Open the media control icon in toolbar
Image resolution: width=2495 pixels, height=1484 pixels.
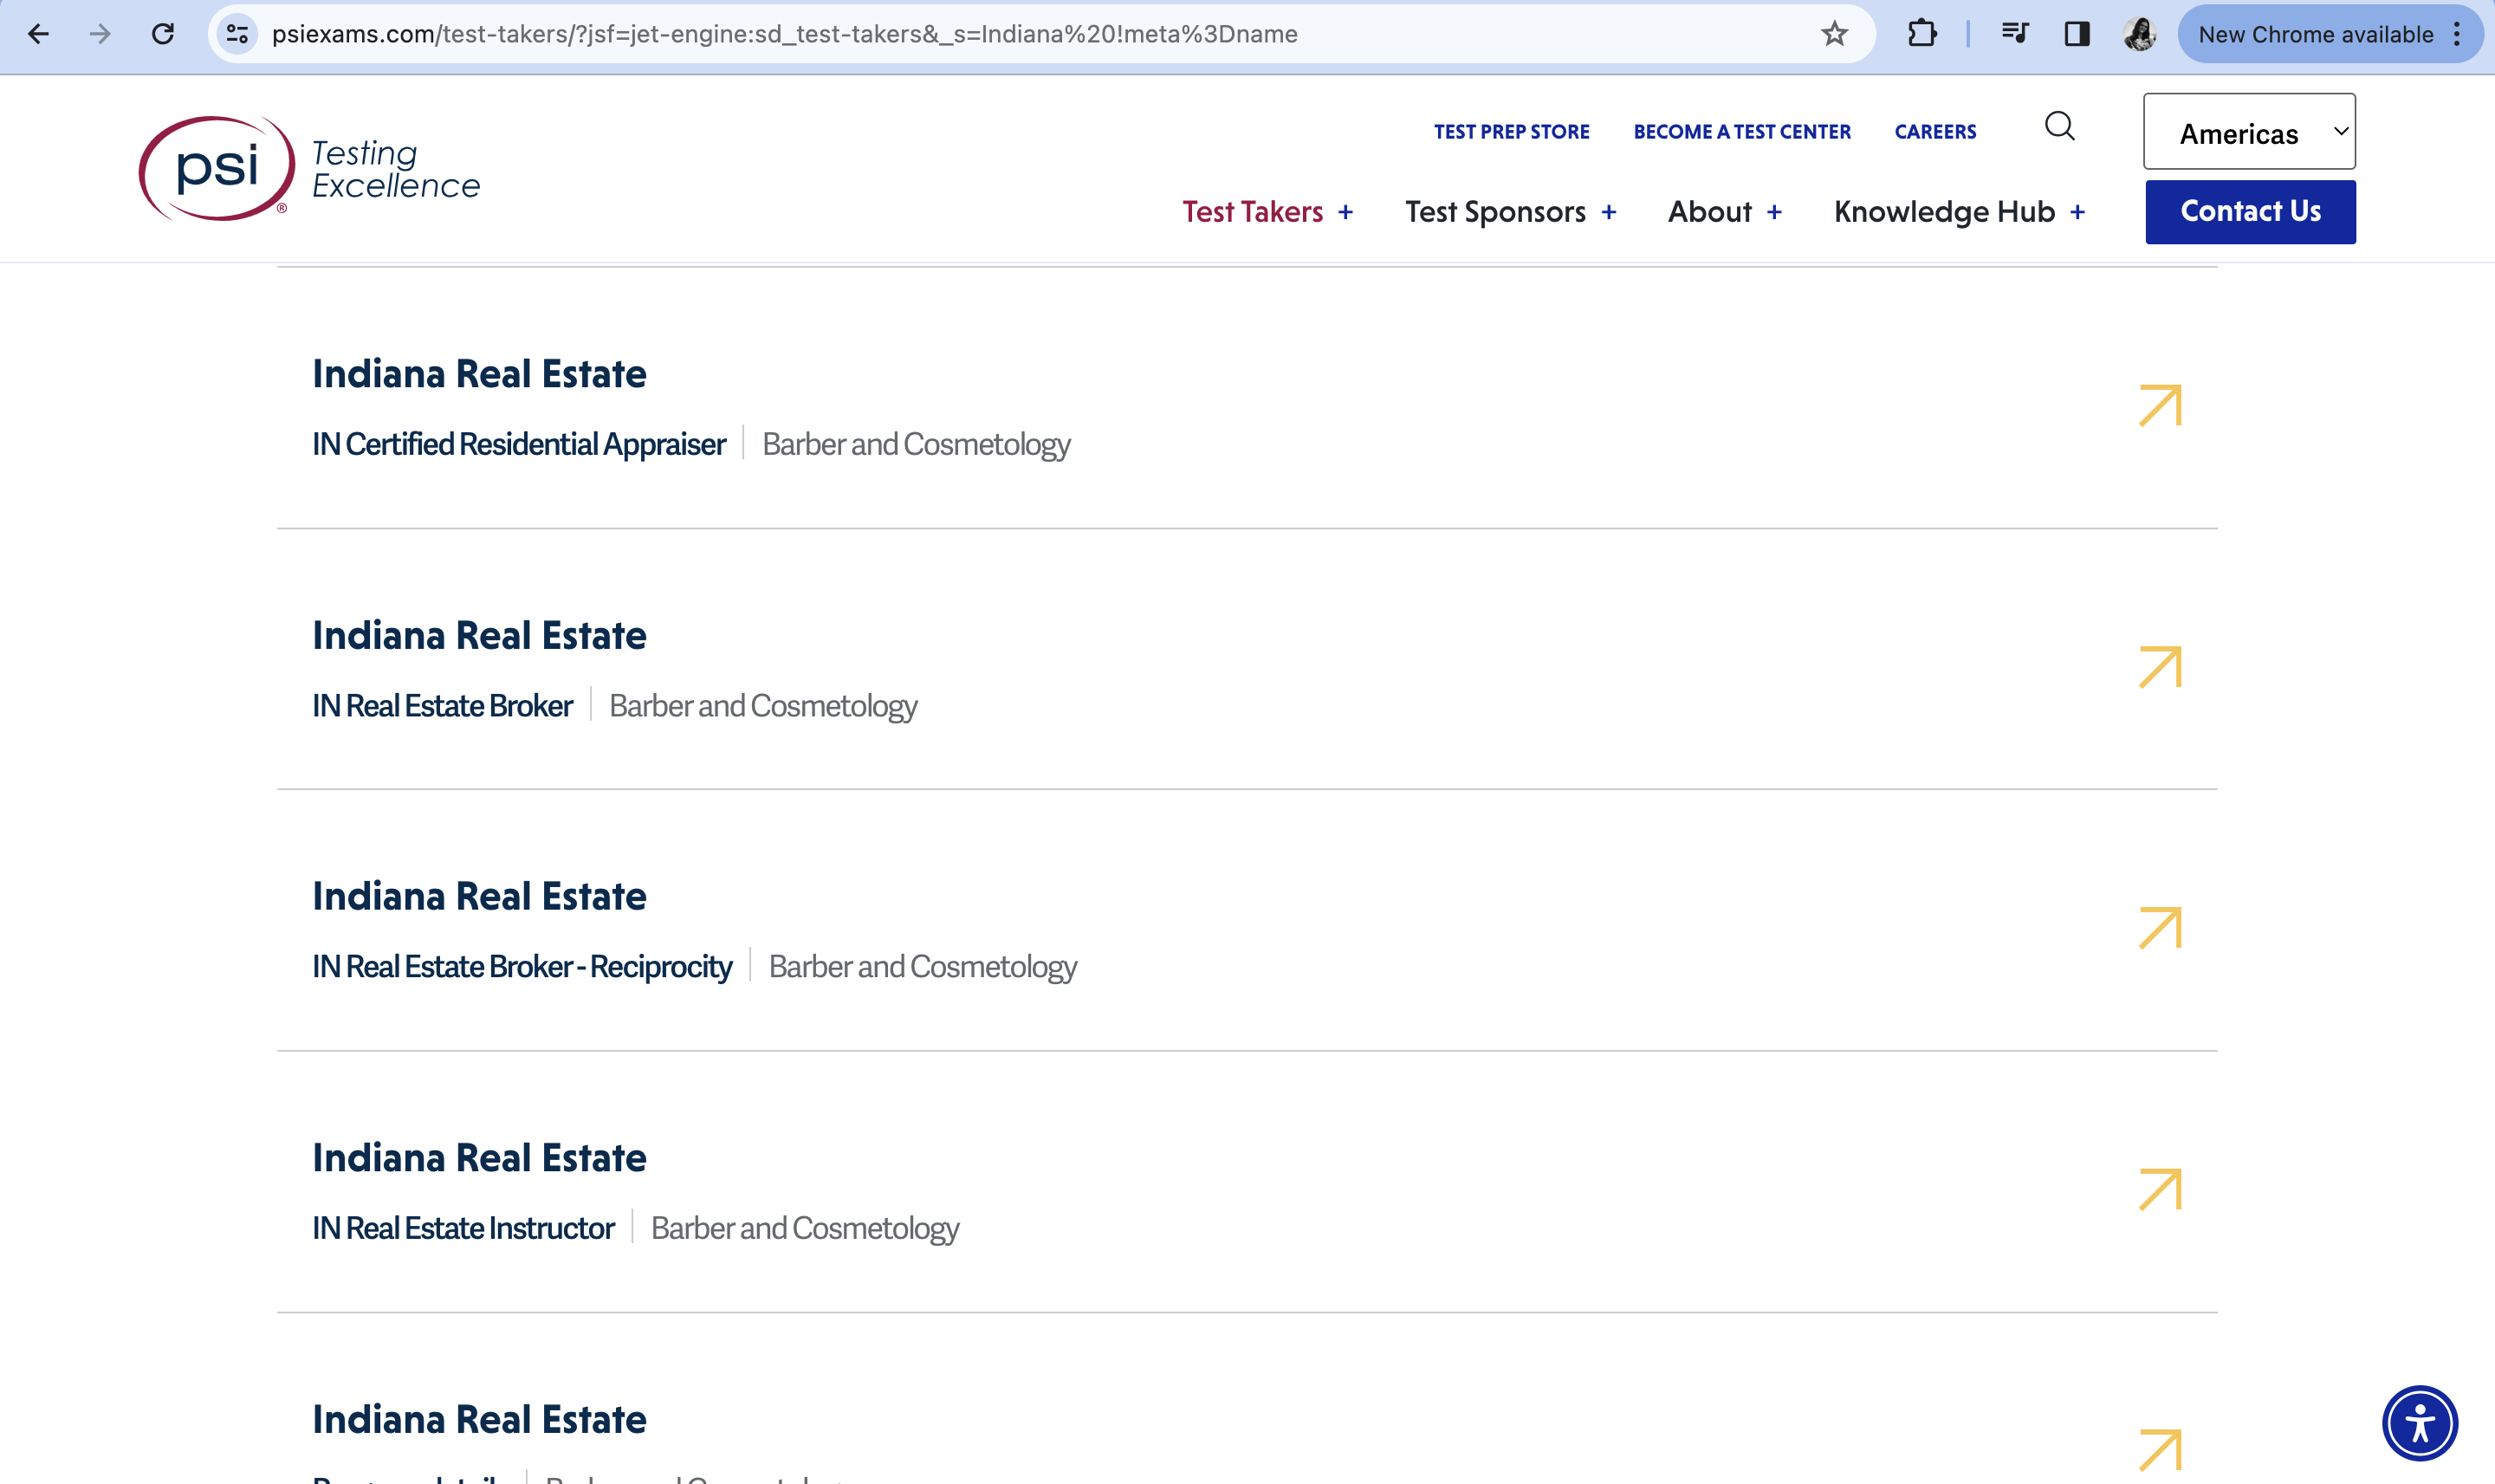(x=2014, y=34)
